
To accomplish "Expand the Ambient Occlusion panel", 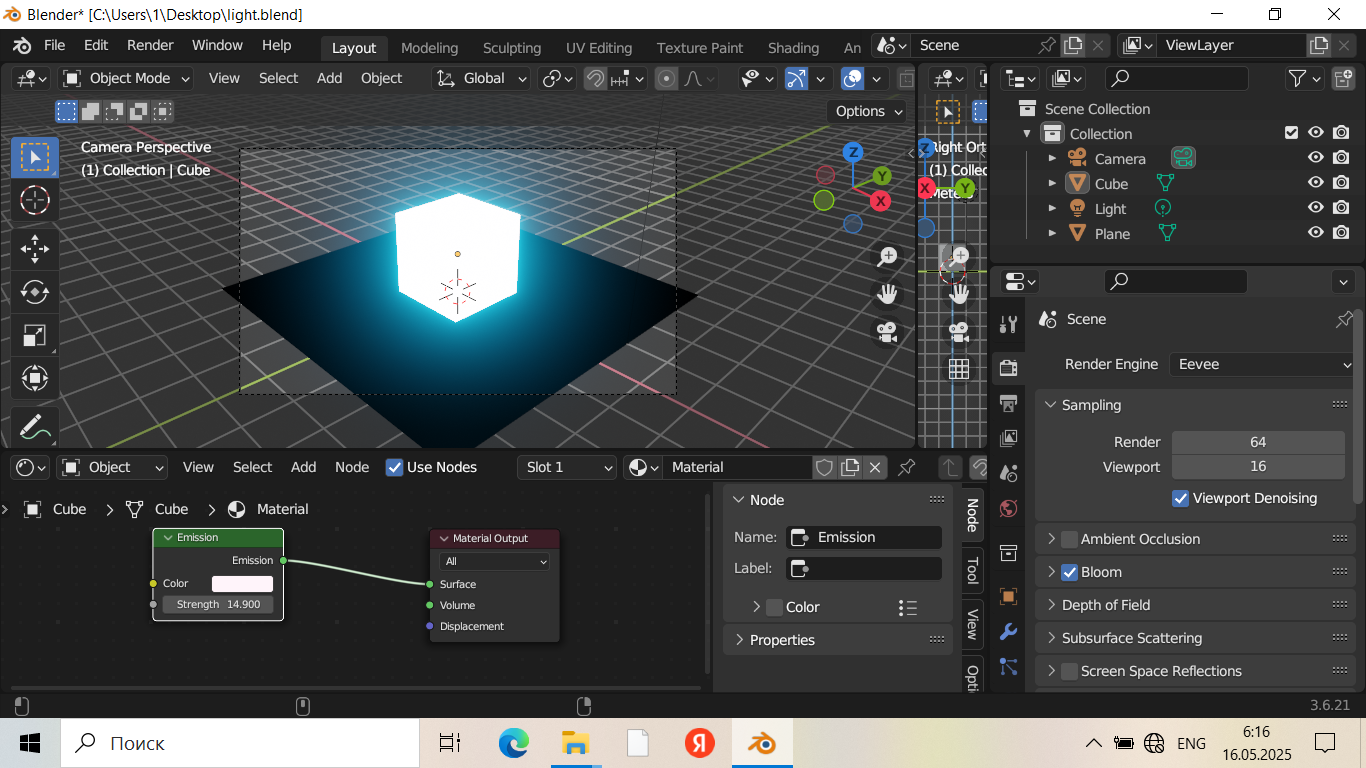I will [1051, 539].
